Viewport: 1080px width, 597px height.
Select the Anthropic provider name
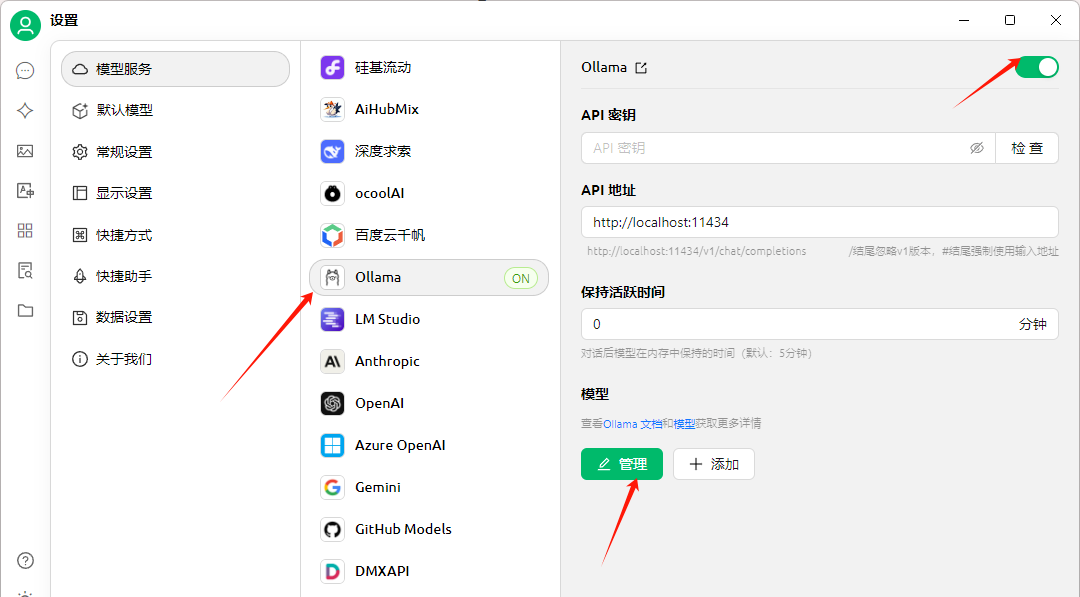click(387, 362)
